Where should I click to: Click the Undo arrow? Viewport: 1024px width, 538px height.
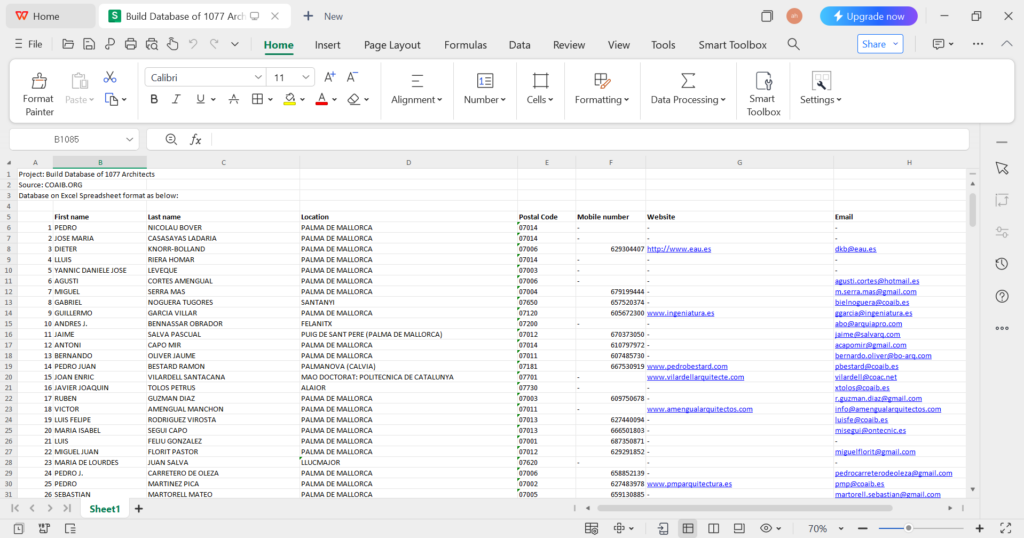tap(193, 44)
